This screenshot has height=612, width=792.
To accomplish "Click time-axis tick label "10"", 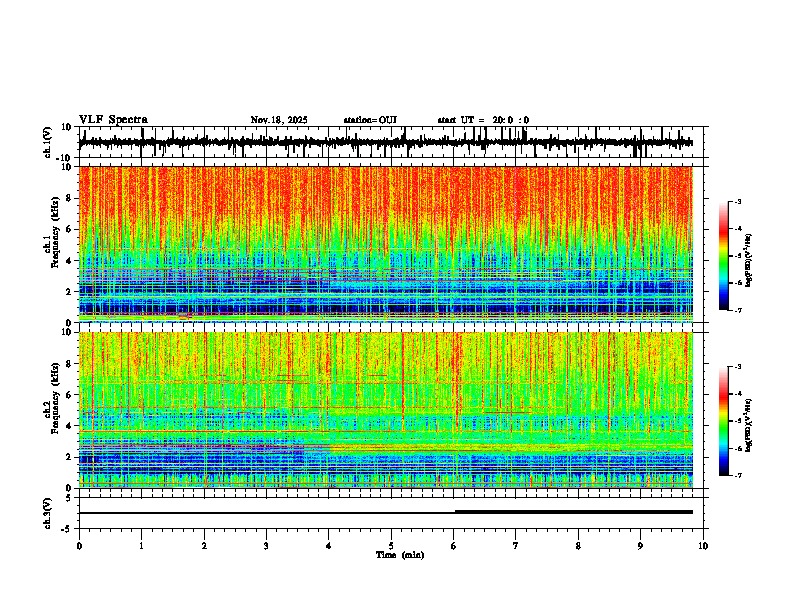I will pos(703,546).
